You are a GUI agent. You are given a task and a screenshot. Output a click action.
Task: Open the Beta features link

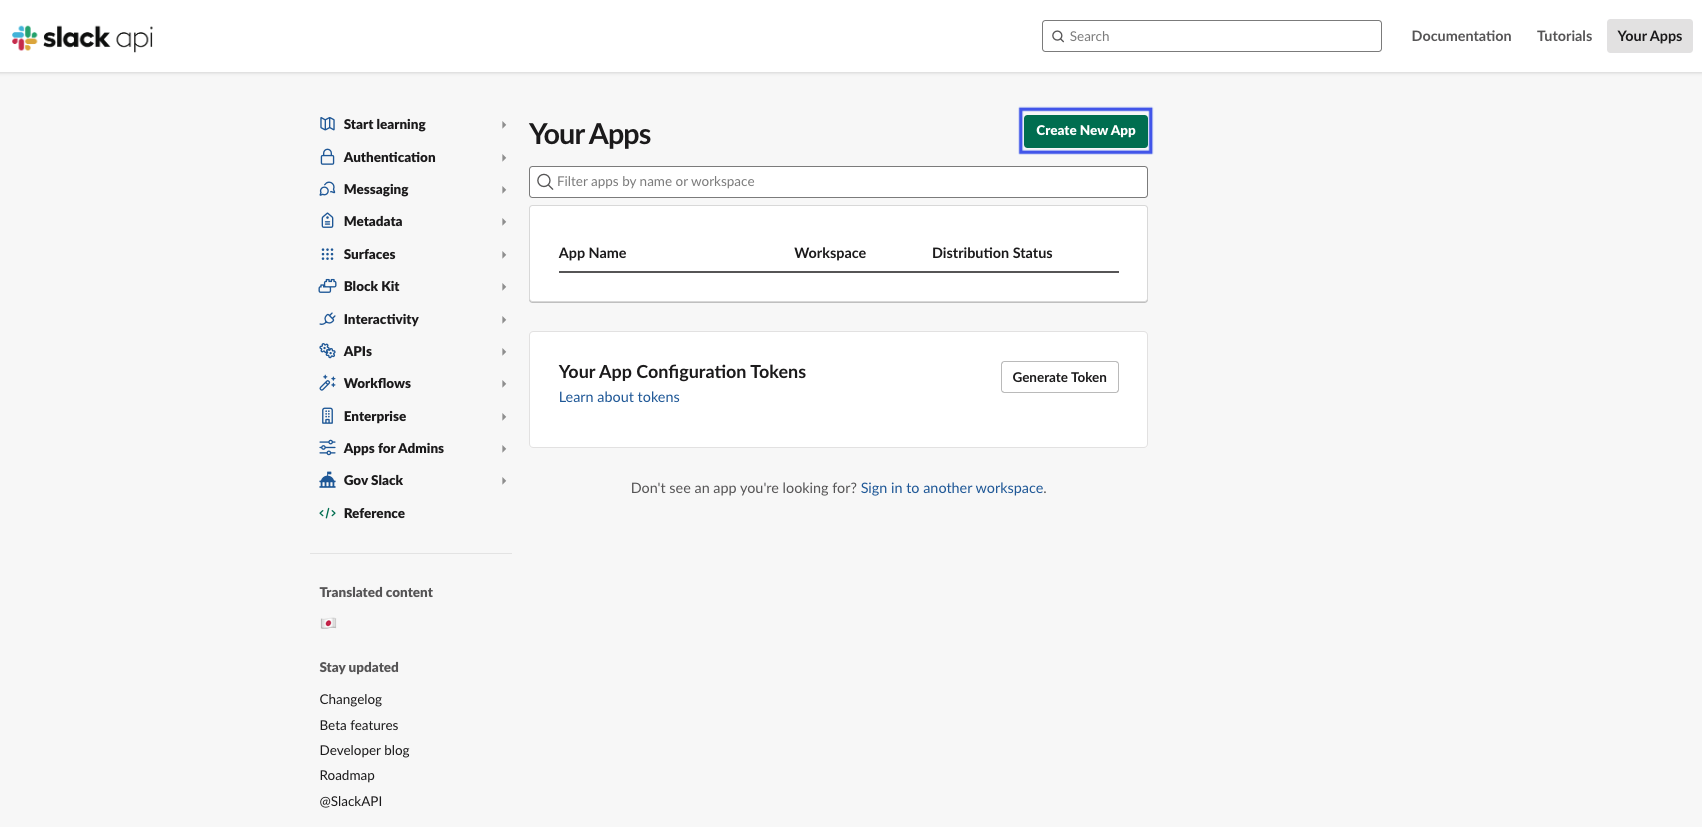click(358, 725)
